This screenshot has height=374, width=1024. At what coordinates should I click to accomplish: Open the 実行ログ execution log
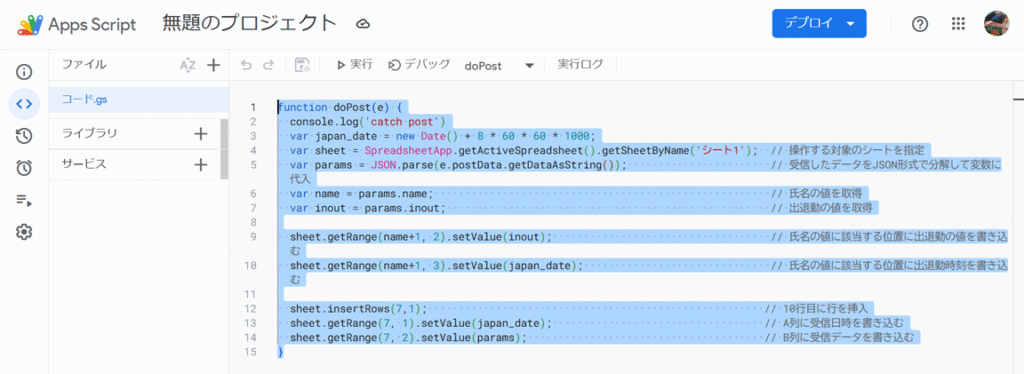(x=580, y=65)
